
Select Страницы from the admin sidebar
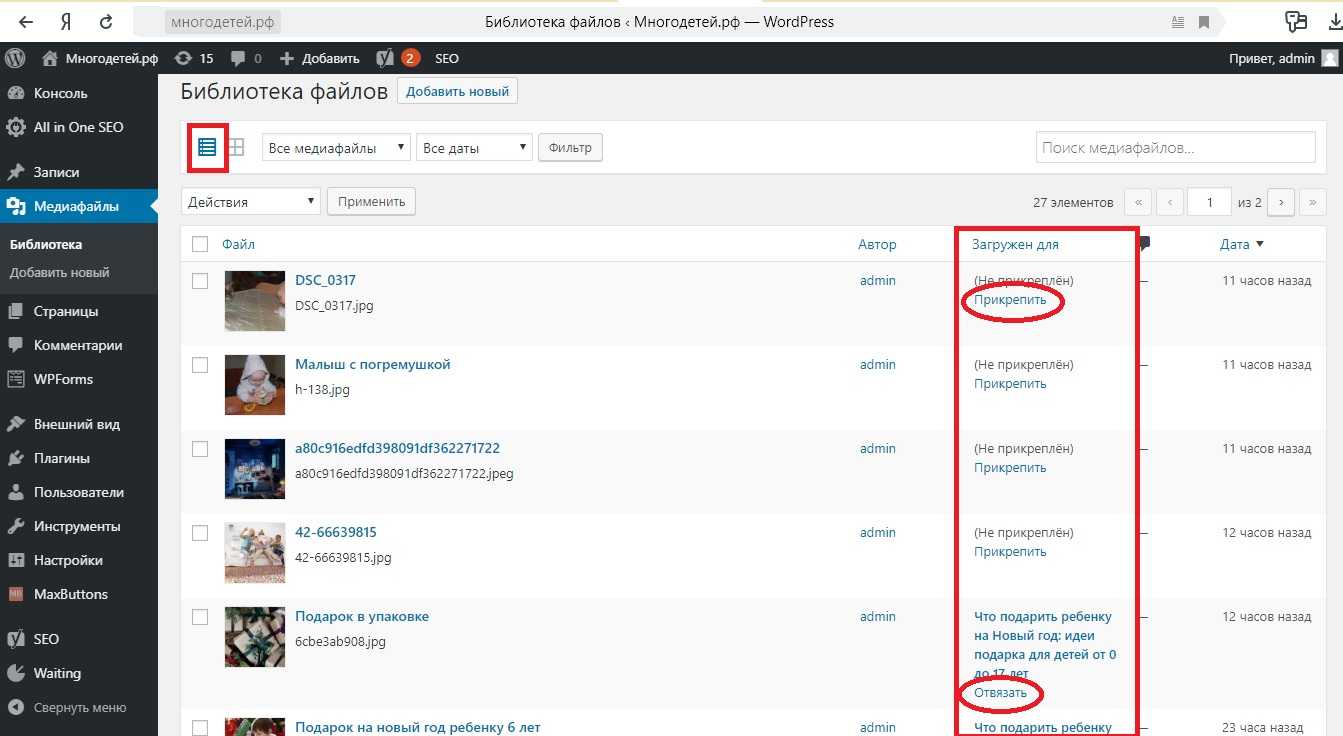pyautogui.click(x=66, y=311)
